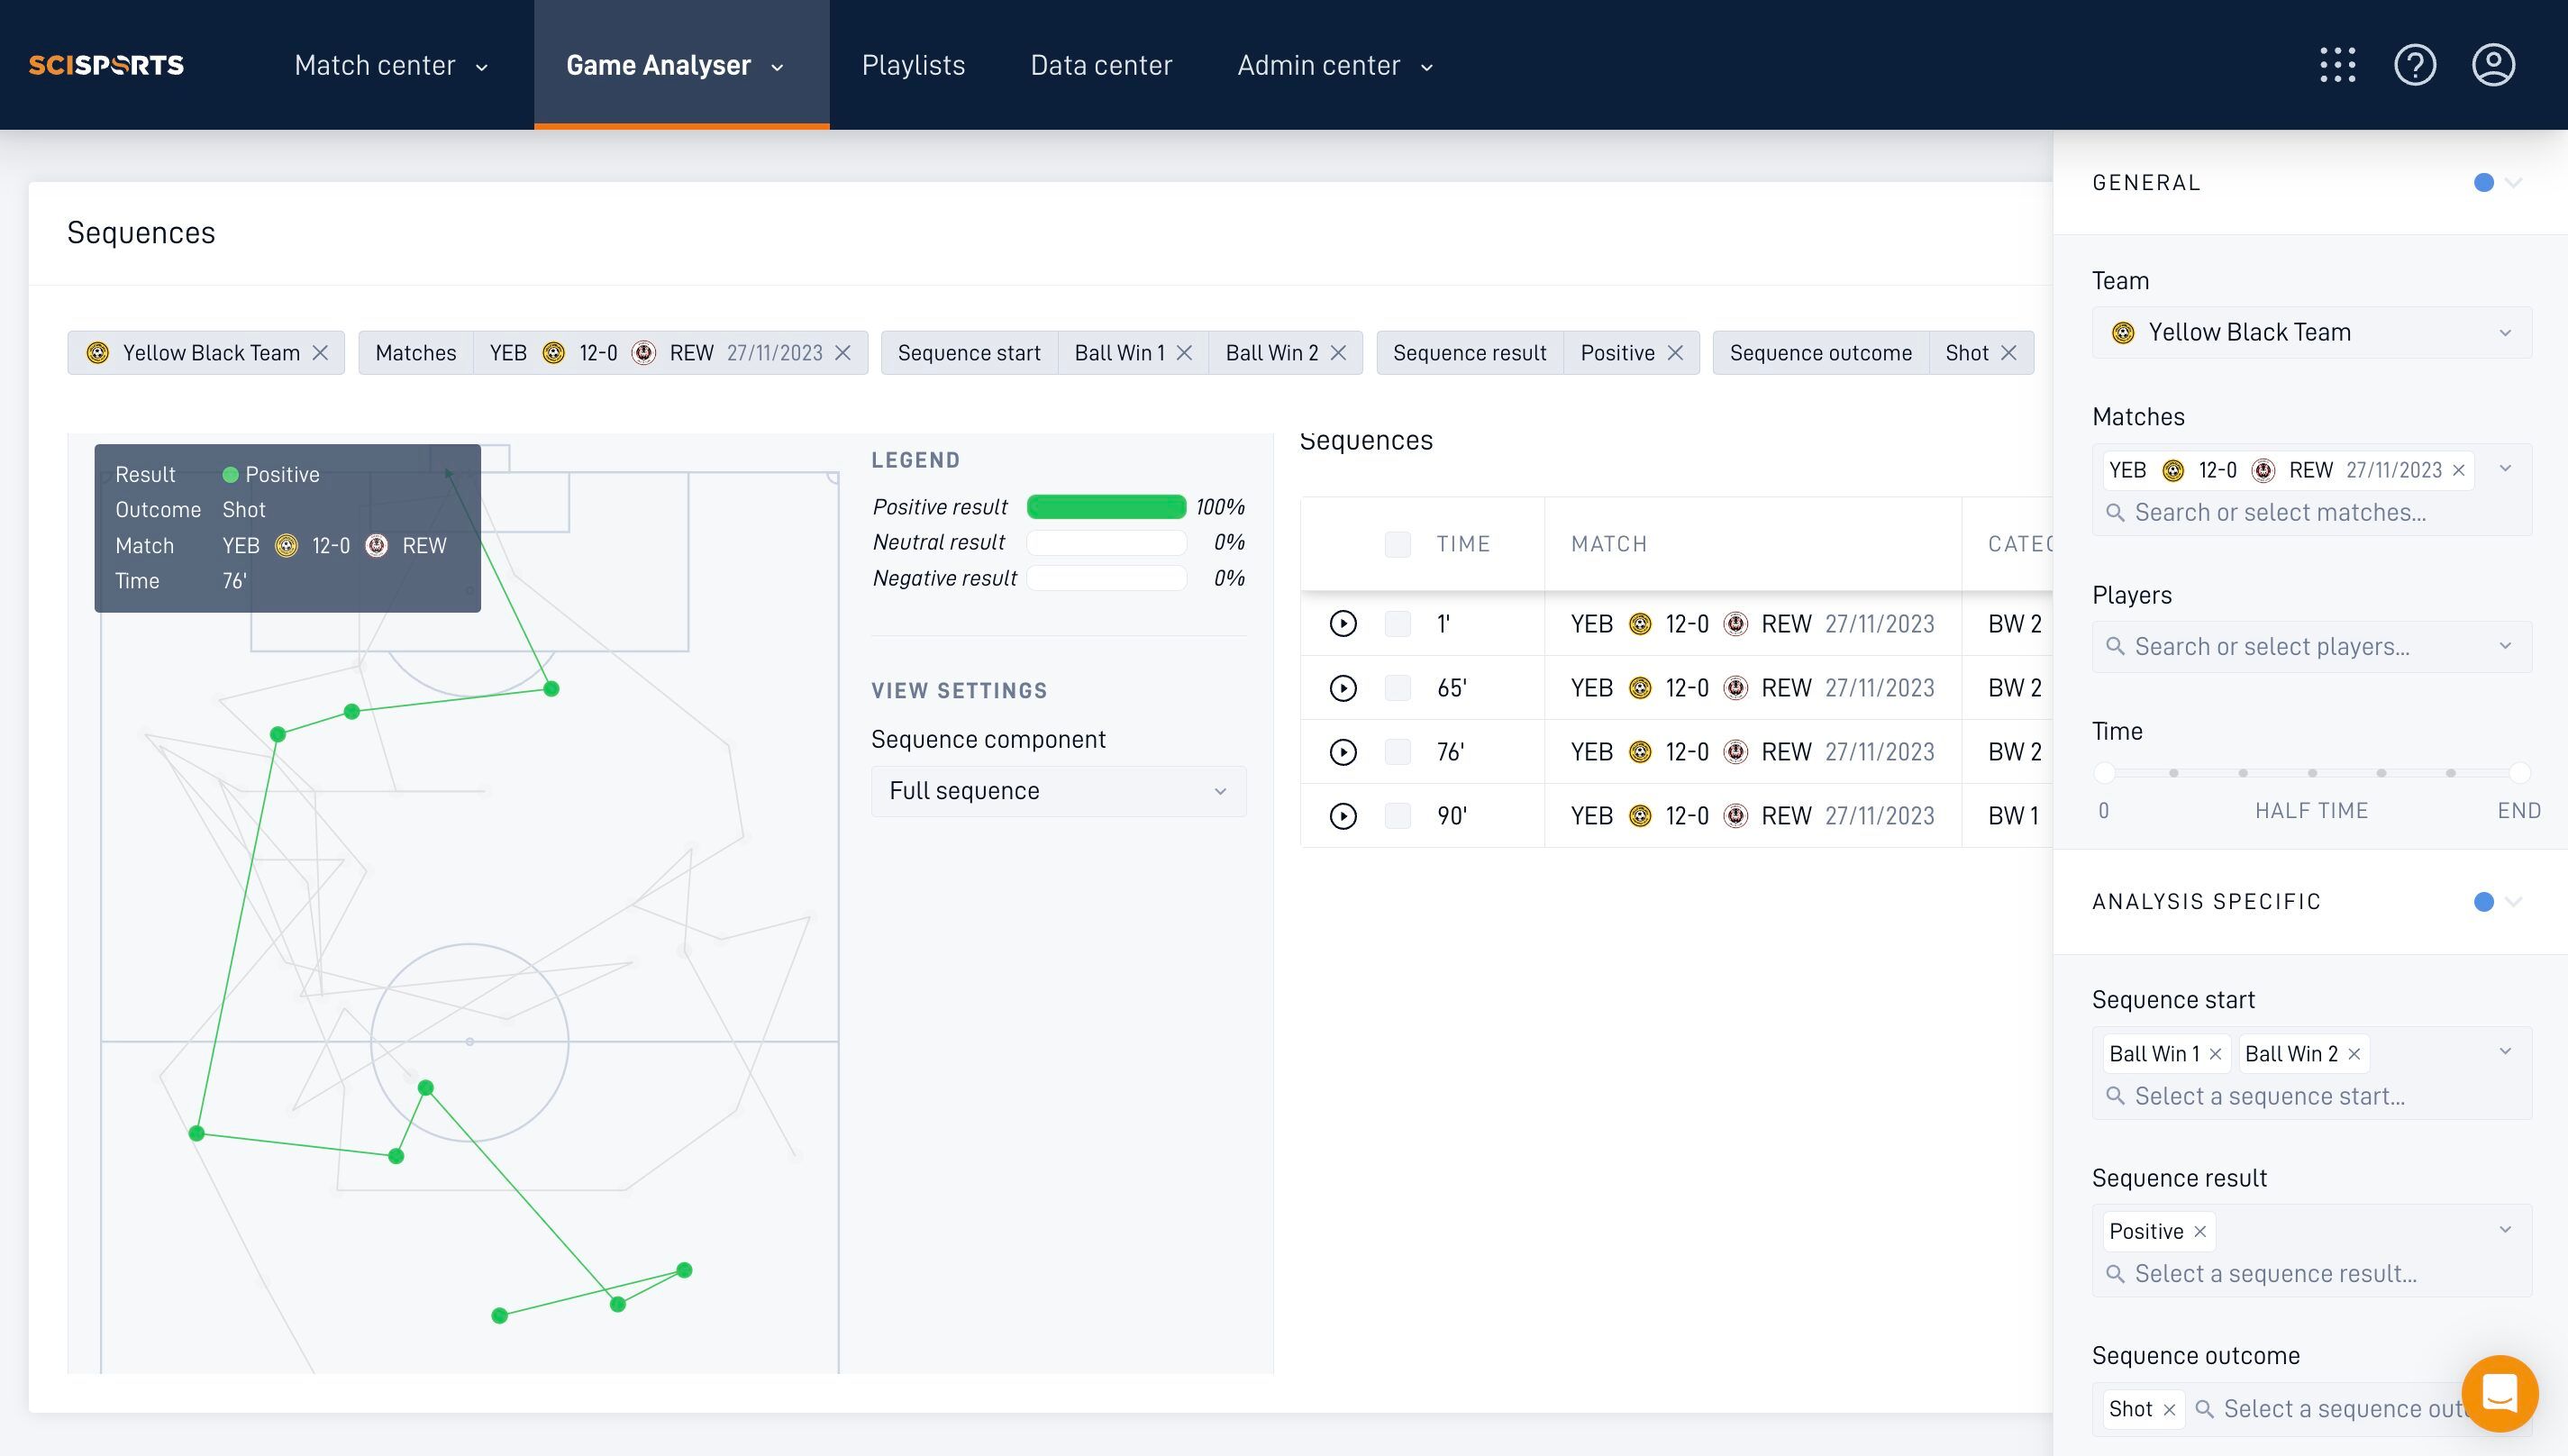Open the orange chat support widget
2568x1456 pixels.
2499,1393
